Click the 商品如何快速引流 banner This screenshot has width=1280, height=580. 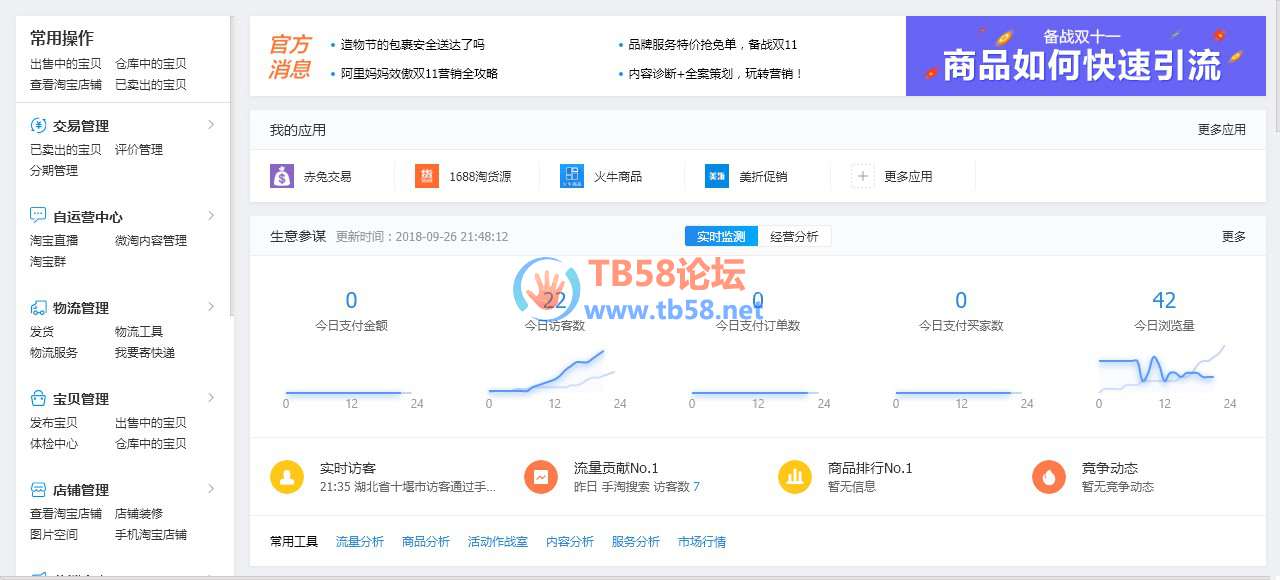1086,56
